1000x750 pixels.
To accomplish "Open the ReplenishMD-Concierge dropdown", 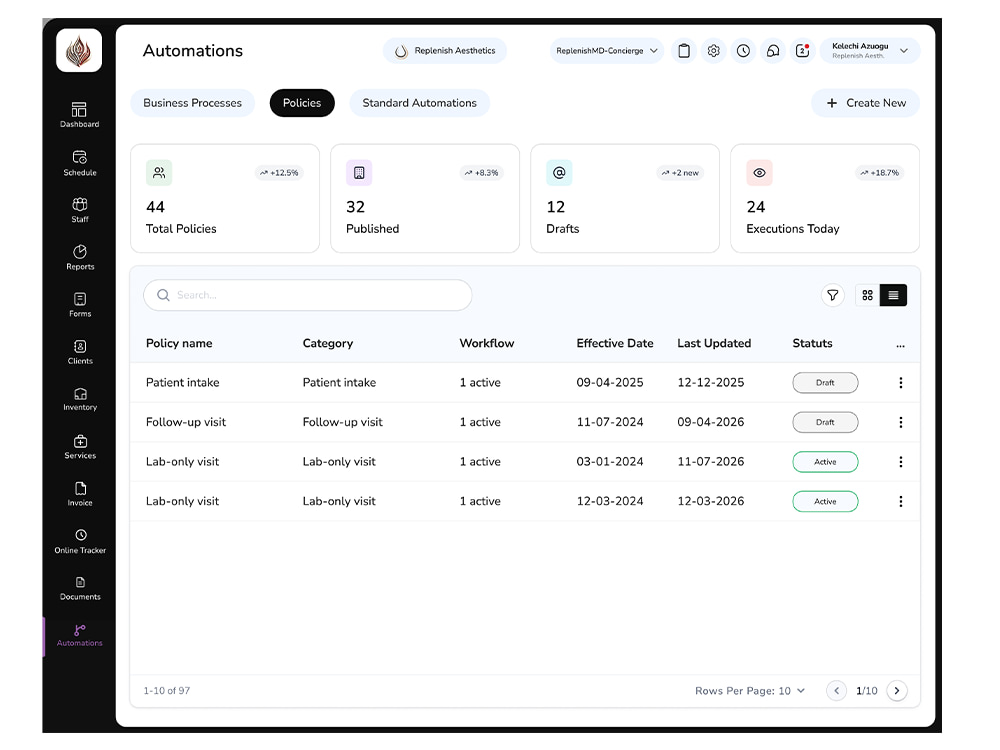I will coord(607,51).
